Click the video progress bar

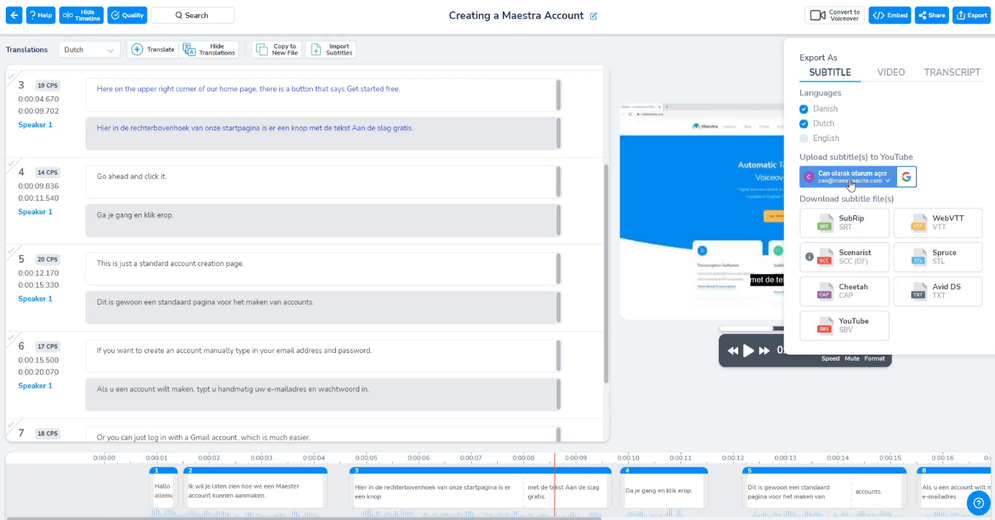(x=751, y=328)
